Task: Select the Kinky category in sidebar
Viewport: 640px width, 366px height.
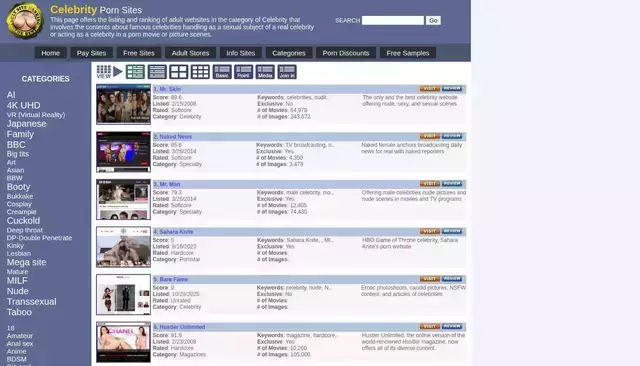Action: pyautogui.click(x=15, y=246)
